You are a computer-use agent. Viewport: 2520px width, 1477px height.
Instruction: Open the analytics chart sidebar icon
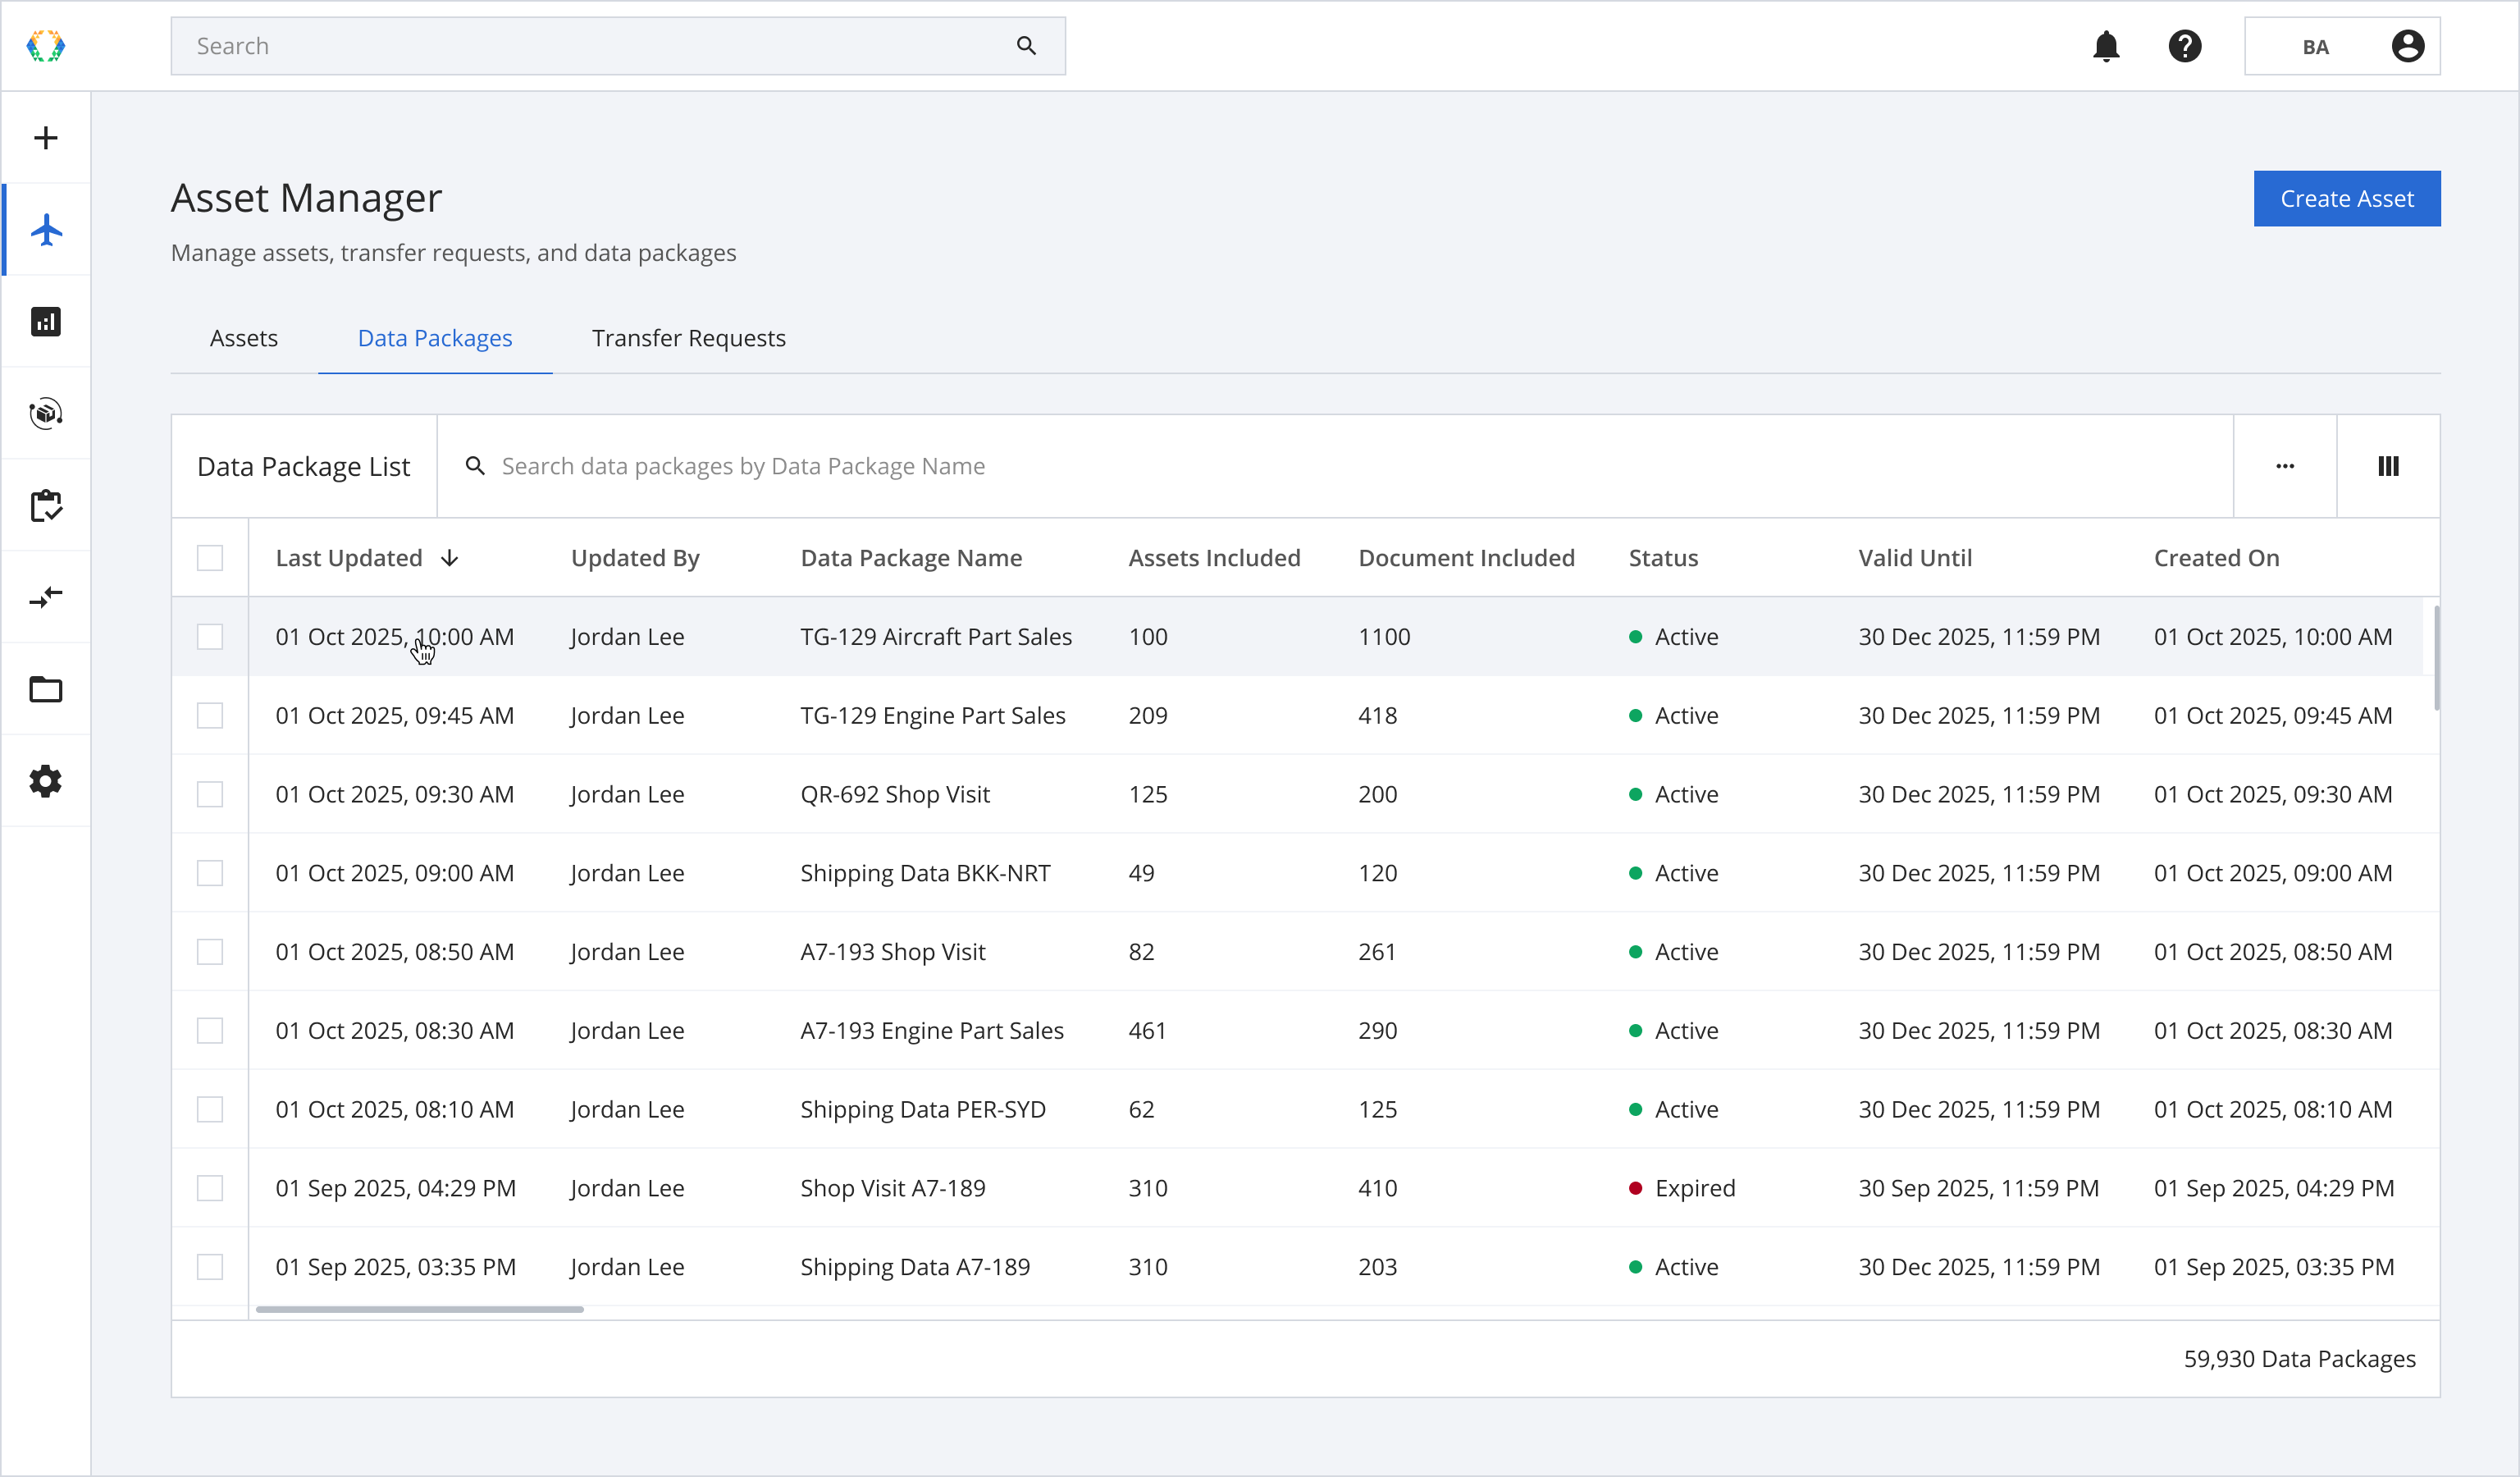pos(46,322)
